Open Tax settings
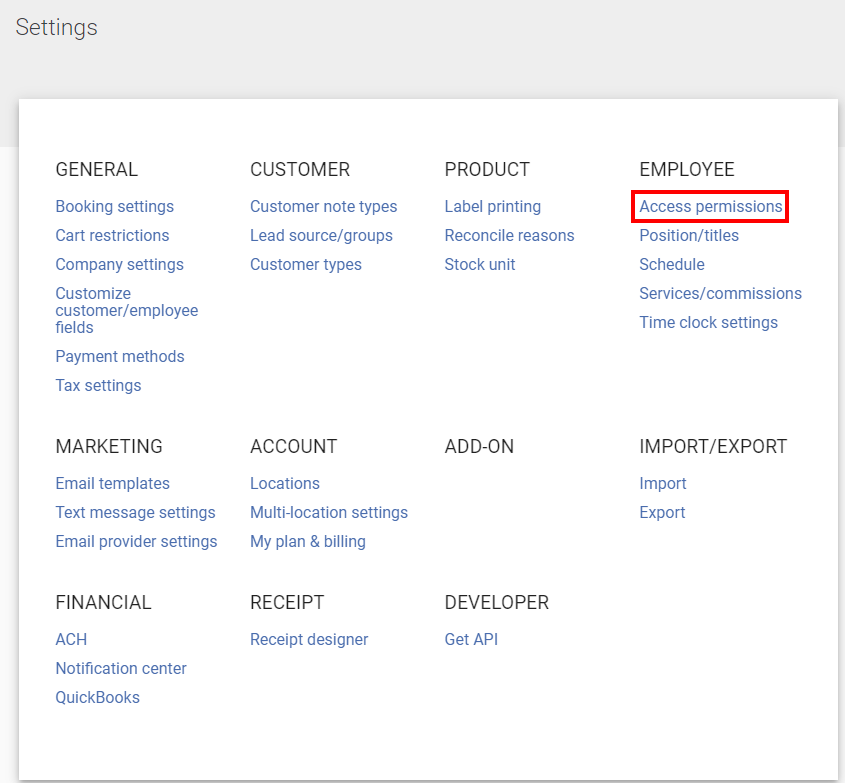845x783 pixels. pyautogui.click(x=98, y=386)
